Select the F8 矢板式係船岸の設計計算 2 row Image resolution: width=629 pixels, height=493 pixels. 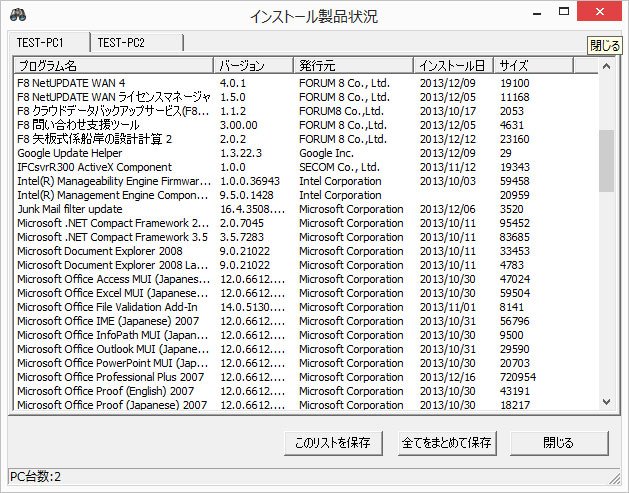tap(306, 139)
